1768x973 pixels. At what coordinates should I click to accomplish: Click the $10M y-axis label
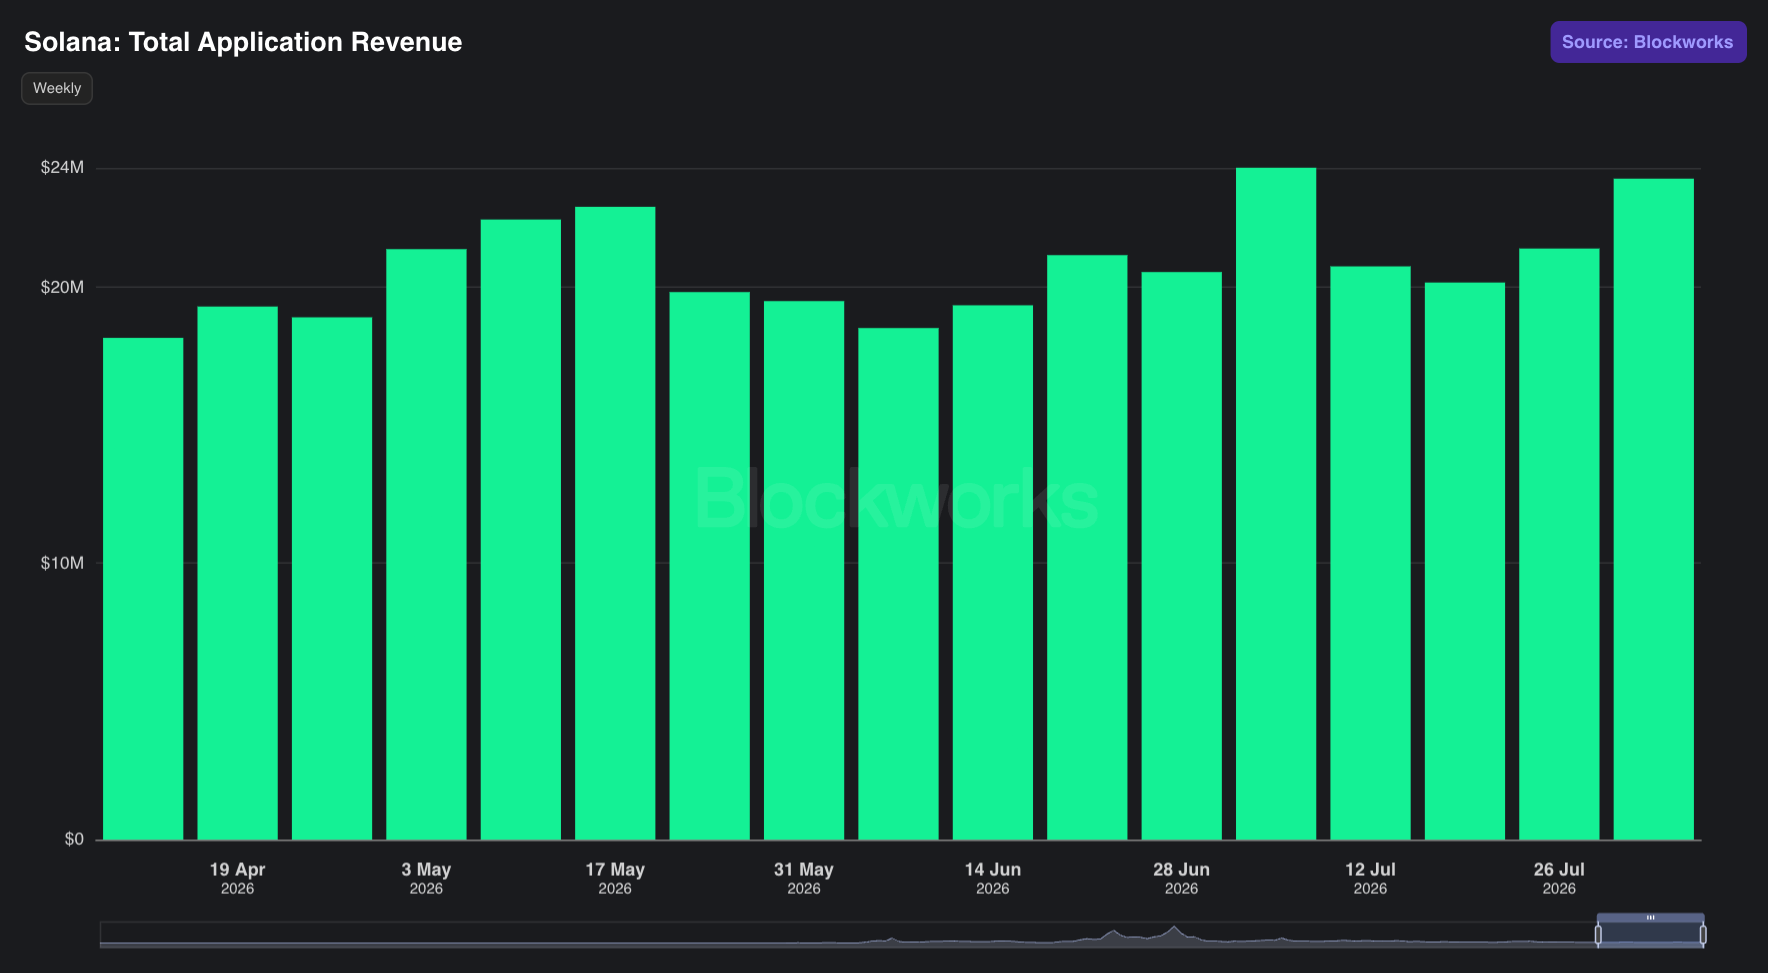pos(62,564)
